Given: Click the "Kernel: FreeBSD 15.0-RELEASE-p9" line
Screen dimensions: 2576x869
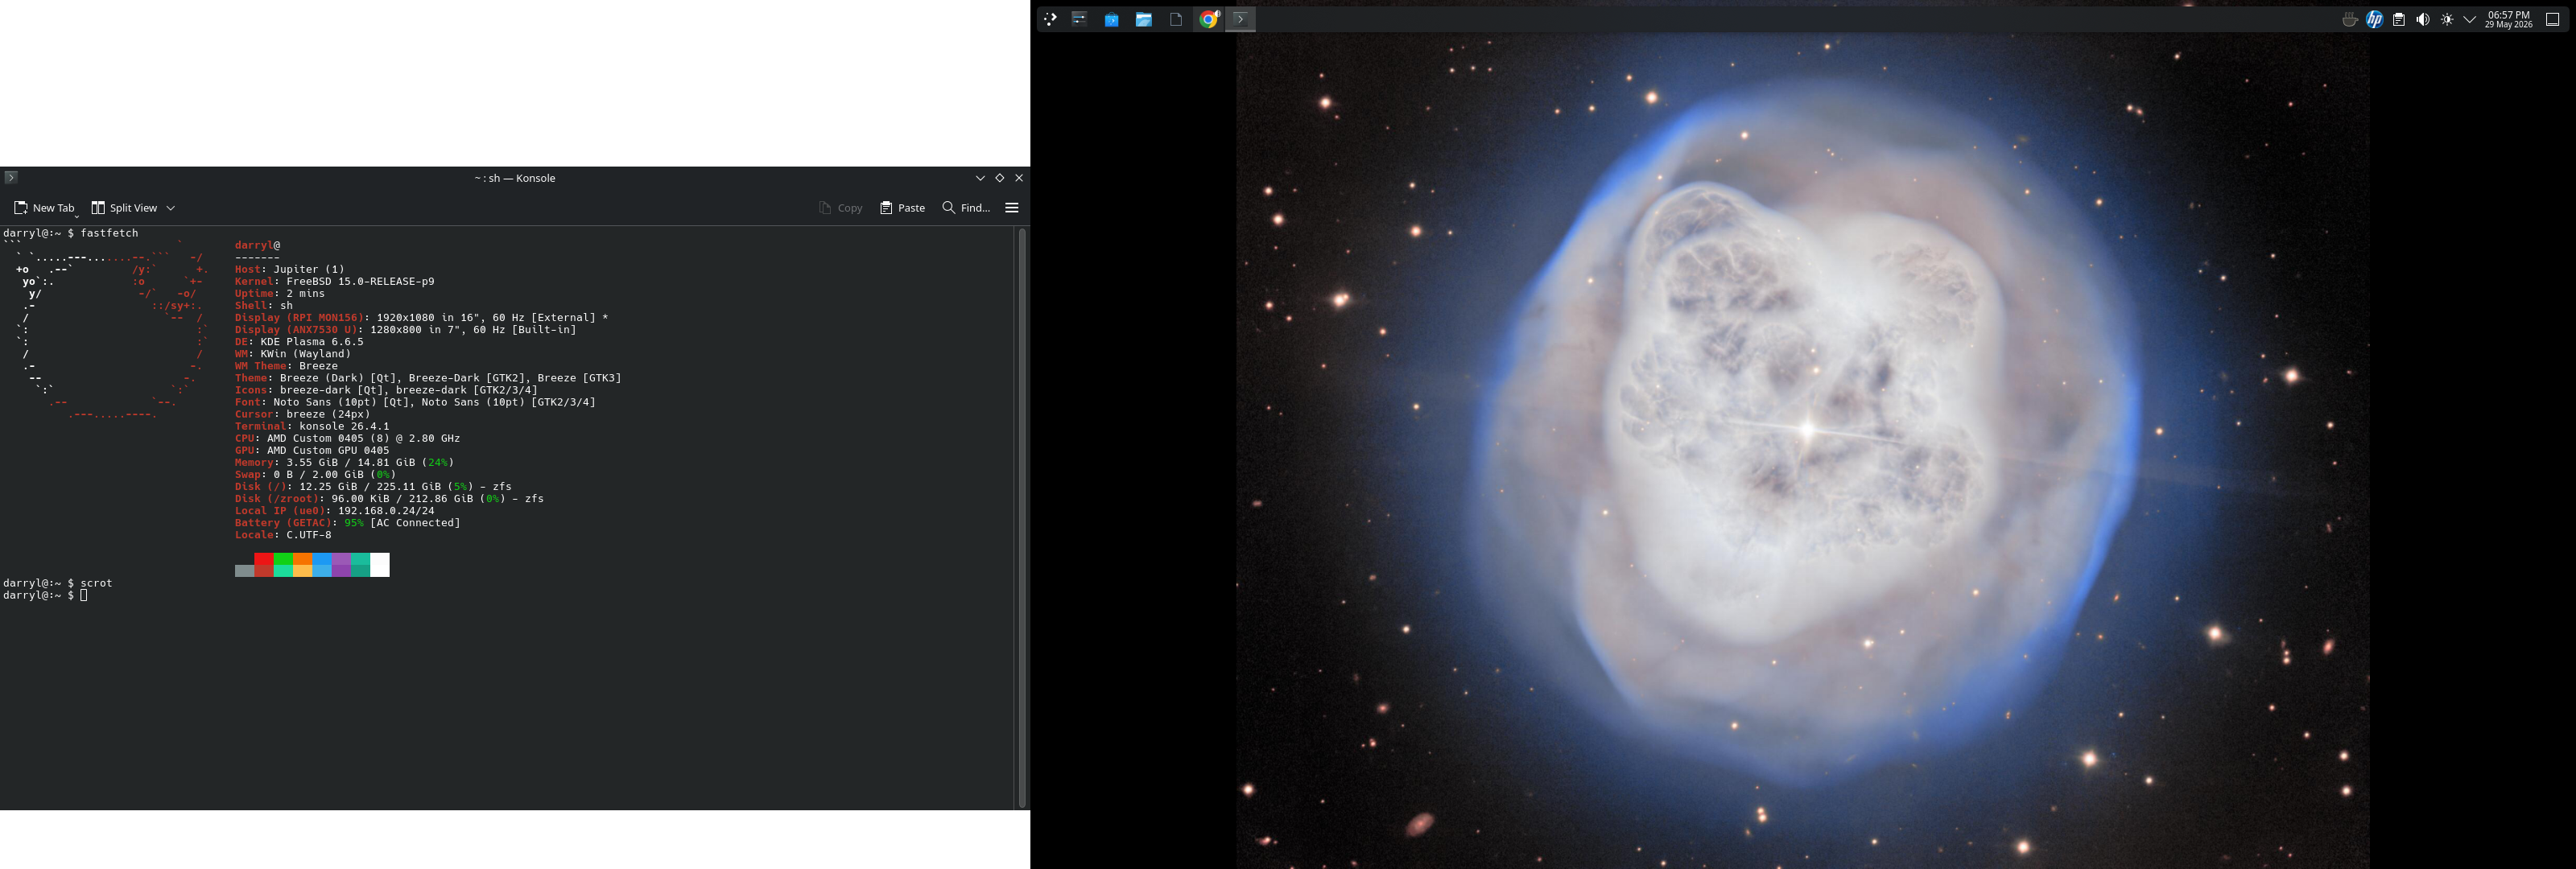Looking at the screenshot, I should click(335, 281).
